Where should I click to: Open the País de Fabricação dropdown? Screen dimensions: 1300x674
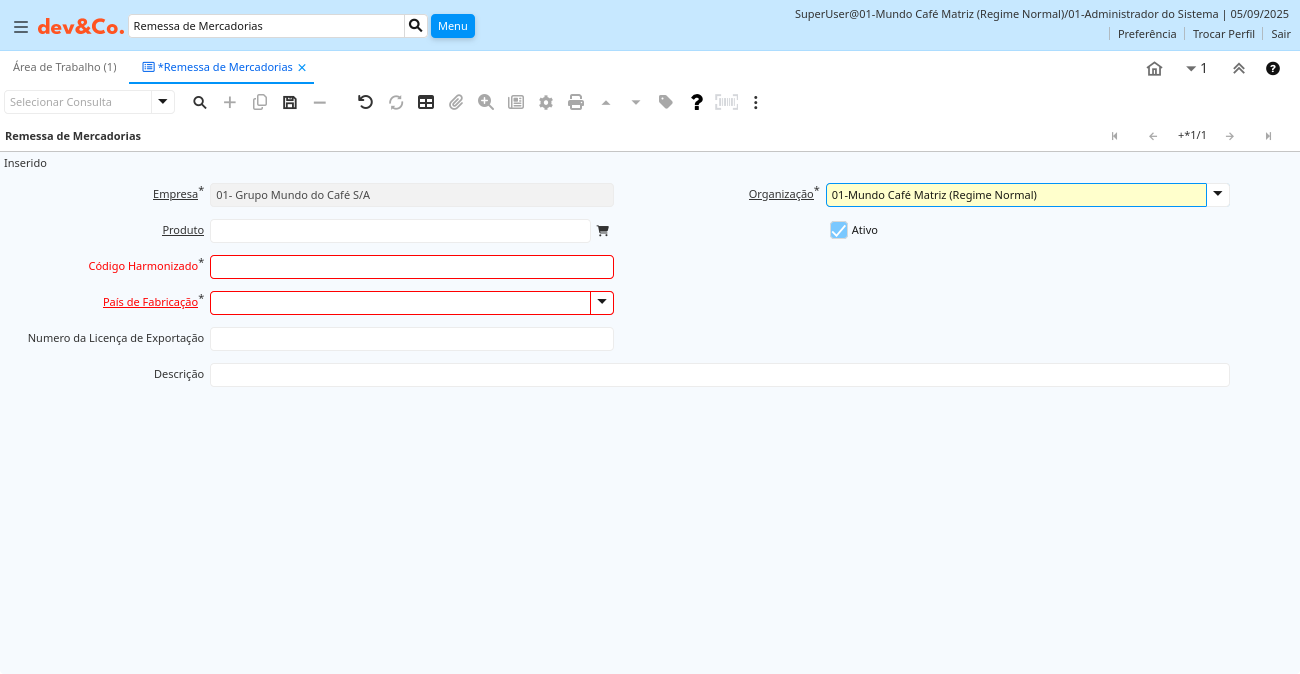(x=602, y=303)
